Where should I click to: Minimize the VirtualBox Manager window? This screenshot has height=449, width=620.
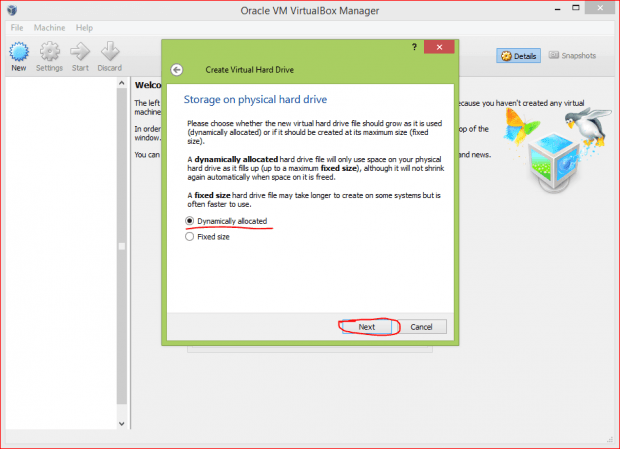(558, 9)
